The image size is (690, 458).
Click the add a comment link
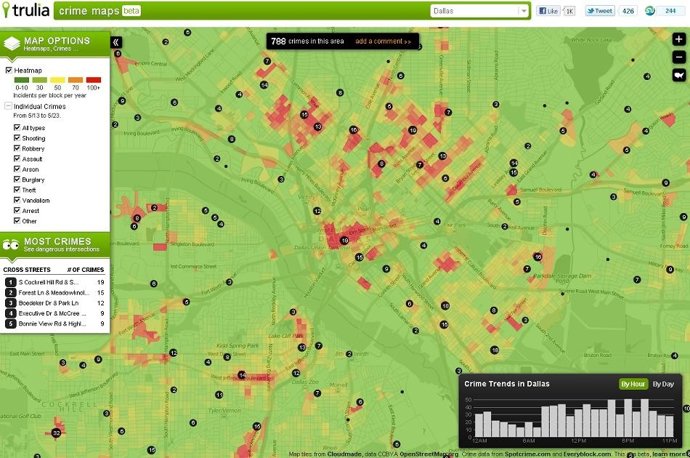383,41
